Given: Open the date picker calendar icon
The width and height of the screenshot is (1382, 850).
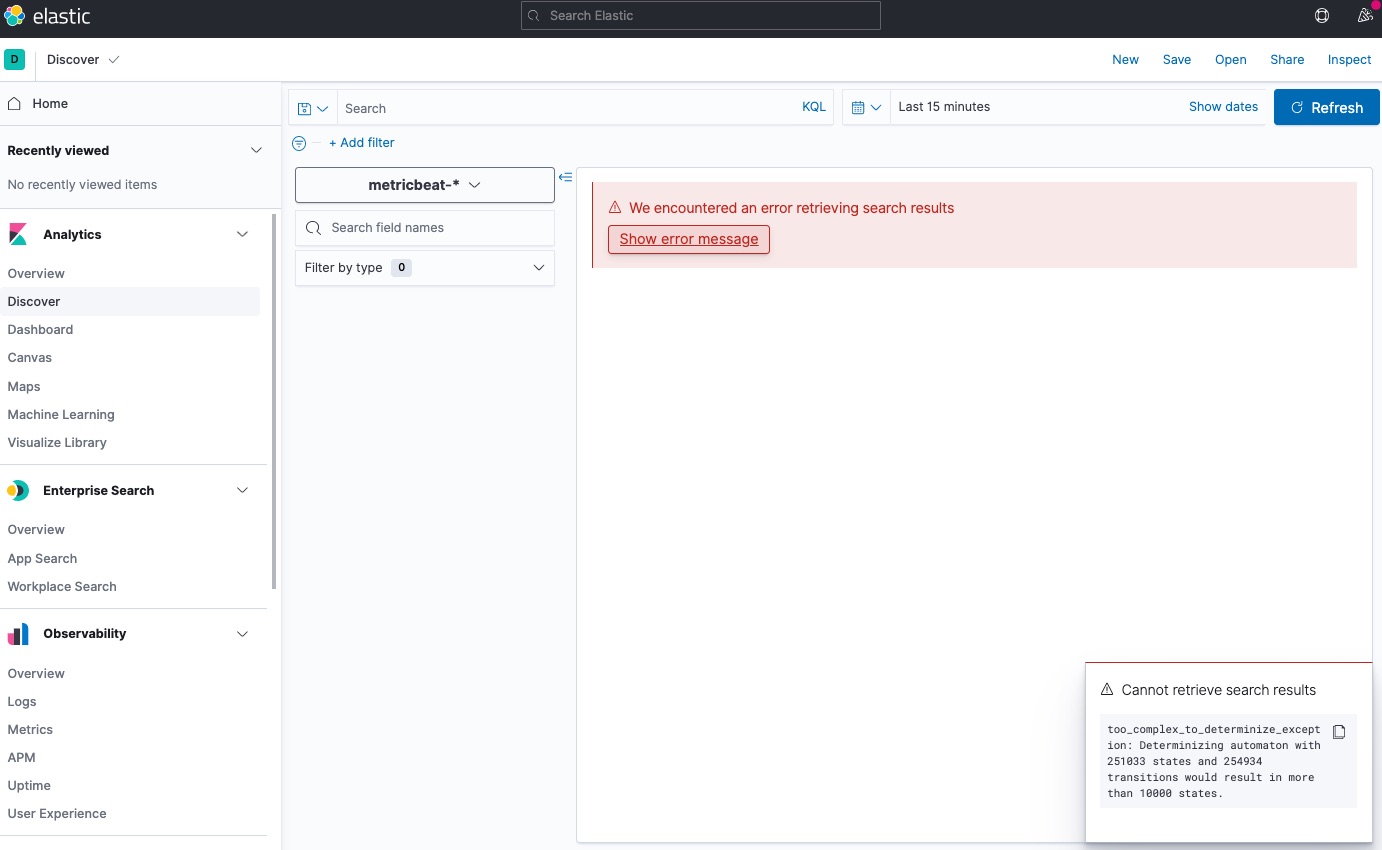Looking at the screenshot, I should click(865, 107).
